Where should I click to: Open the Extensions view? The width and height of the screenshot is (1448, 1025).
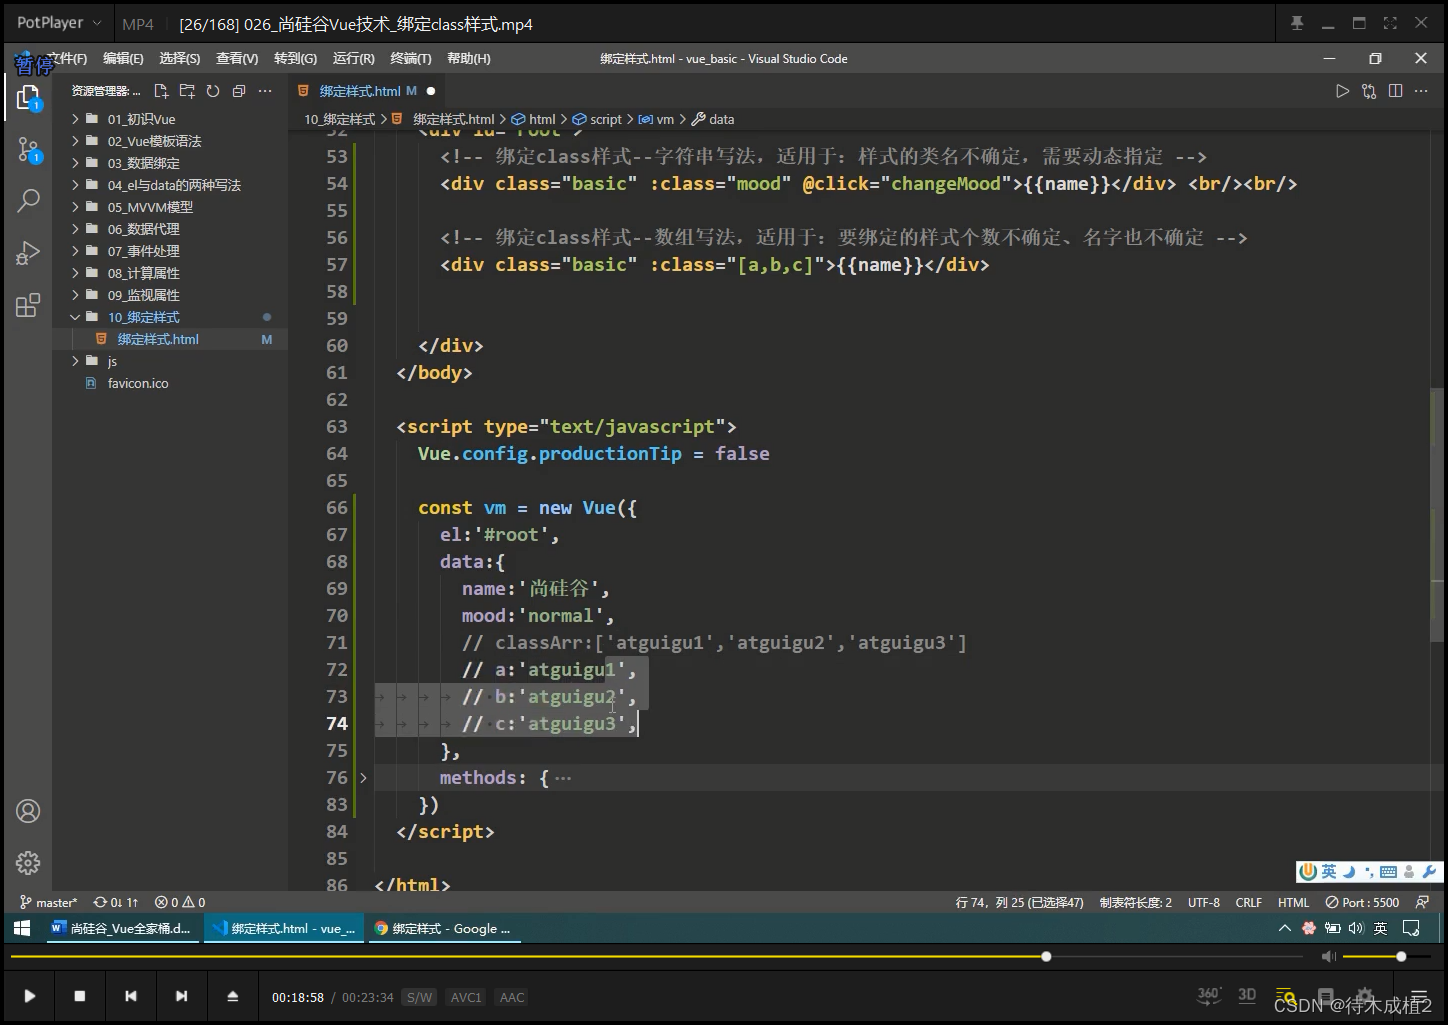[x=28, y=305]
